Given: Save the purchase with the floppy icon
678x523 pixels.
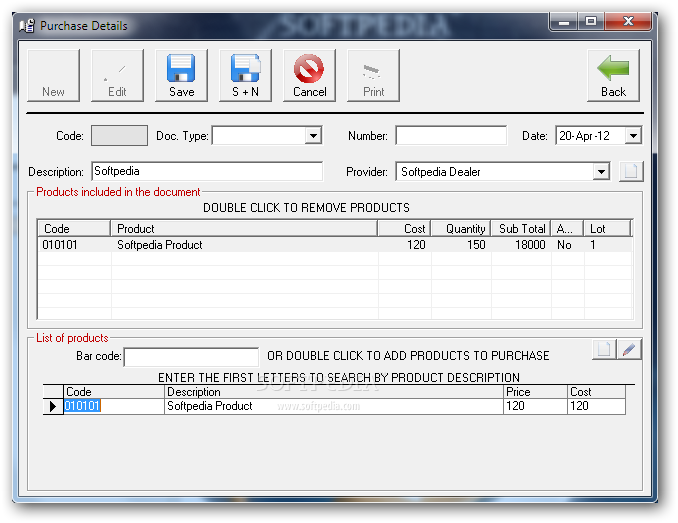Looking at the screenshot, I should tap(181, 76).
